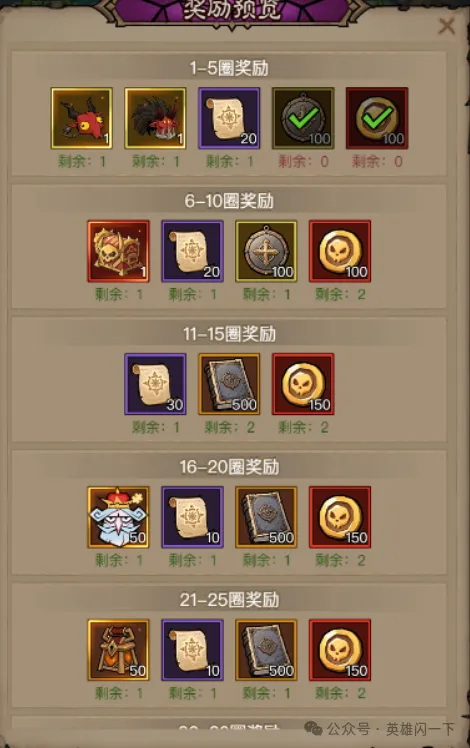Click the claimed compass medal with green checkmark
The height and width of the screenshot is (748, 470).
[x=303, y=118]
